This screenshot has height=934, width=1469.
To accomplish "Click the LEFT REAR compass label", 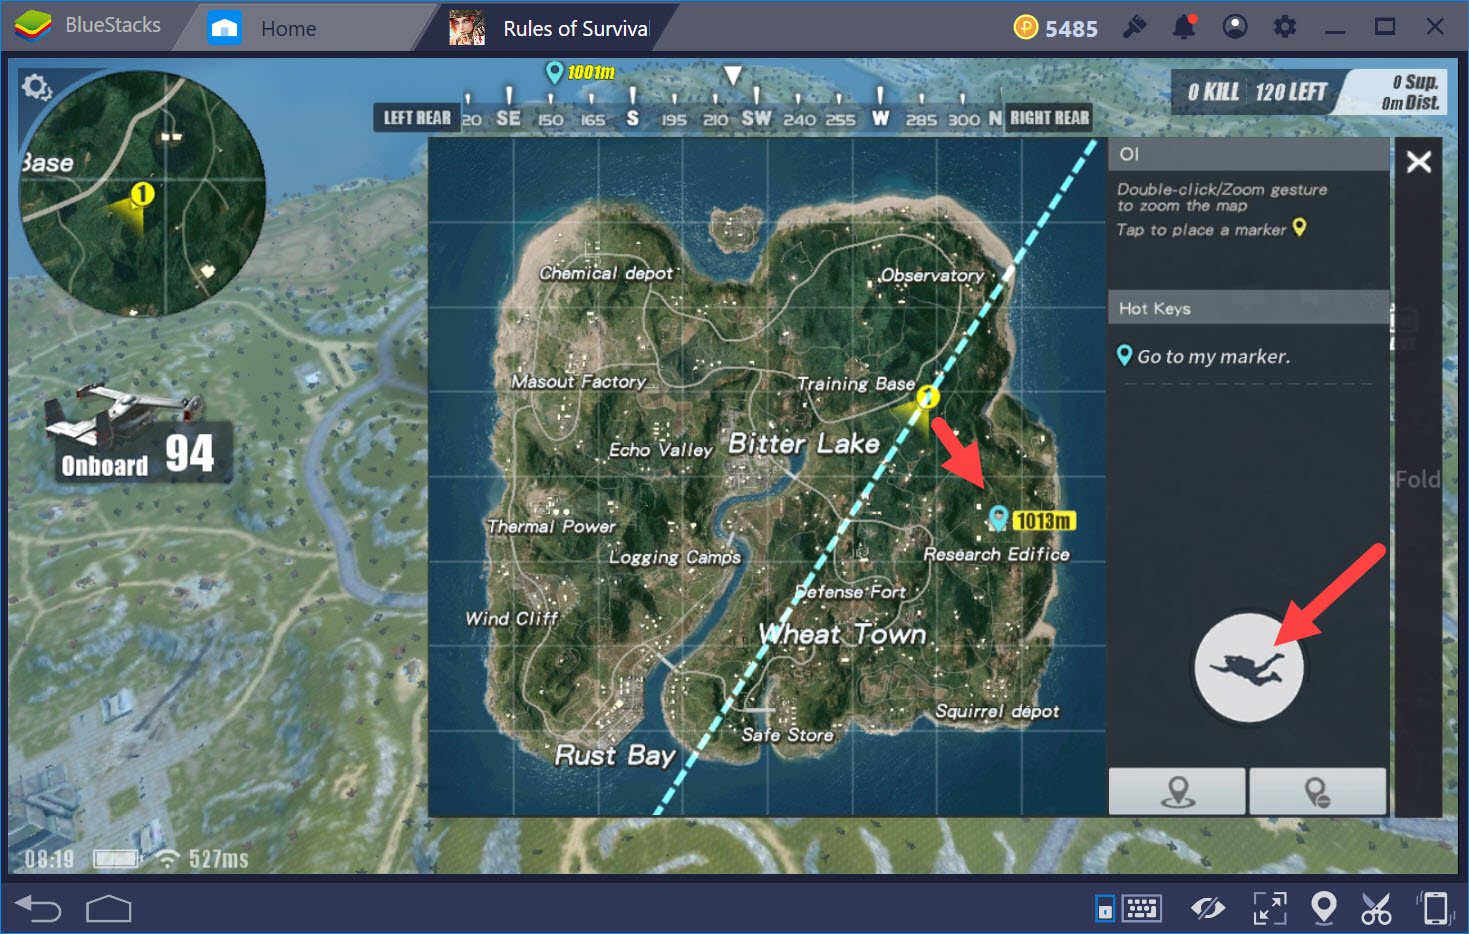I will tap(417, 118).
